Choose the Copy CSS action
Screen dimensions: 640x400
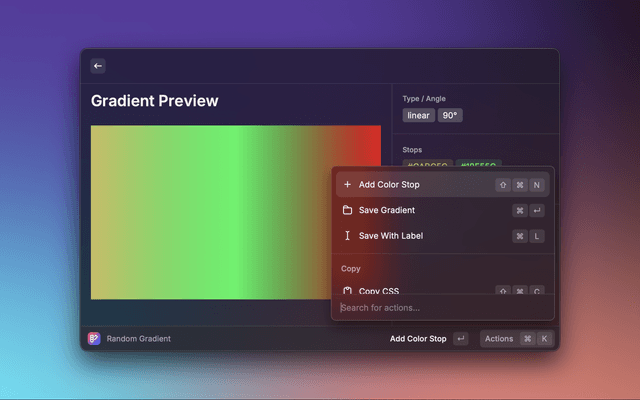coord(378,290)
